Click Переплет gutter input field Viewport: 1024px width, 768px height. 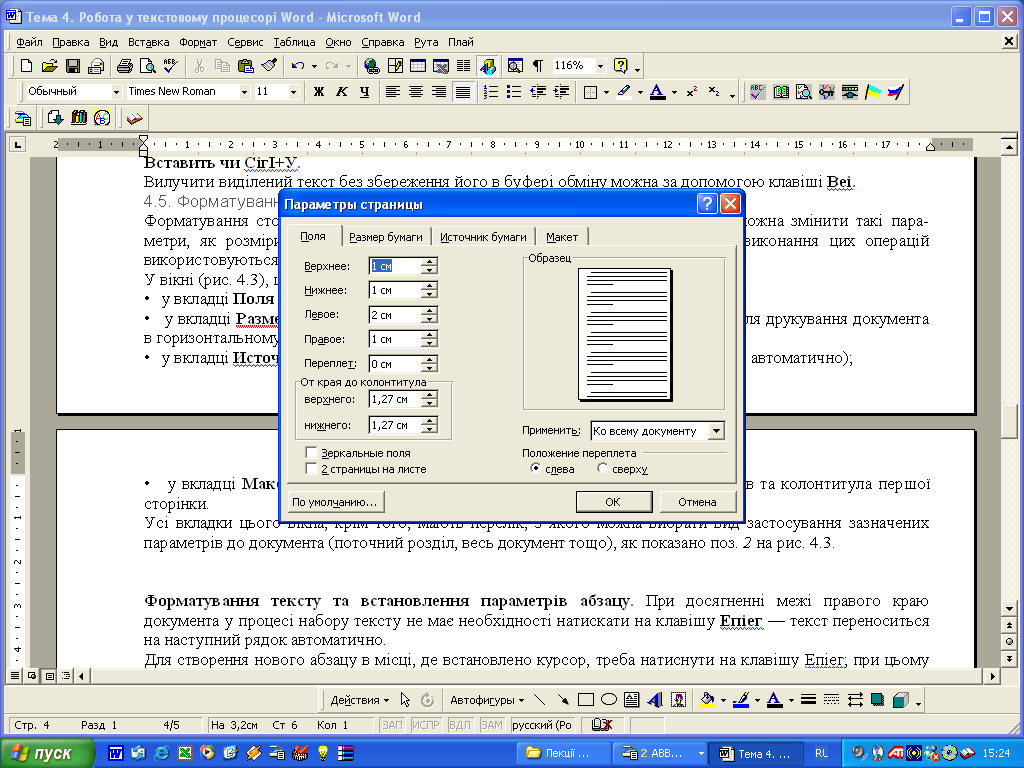(x=395, y=364)
